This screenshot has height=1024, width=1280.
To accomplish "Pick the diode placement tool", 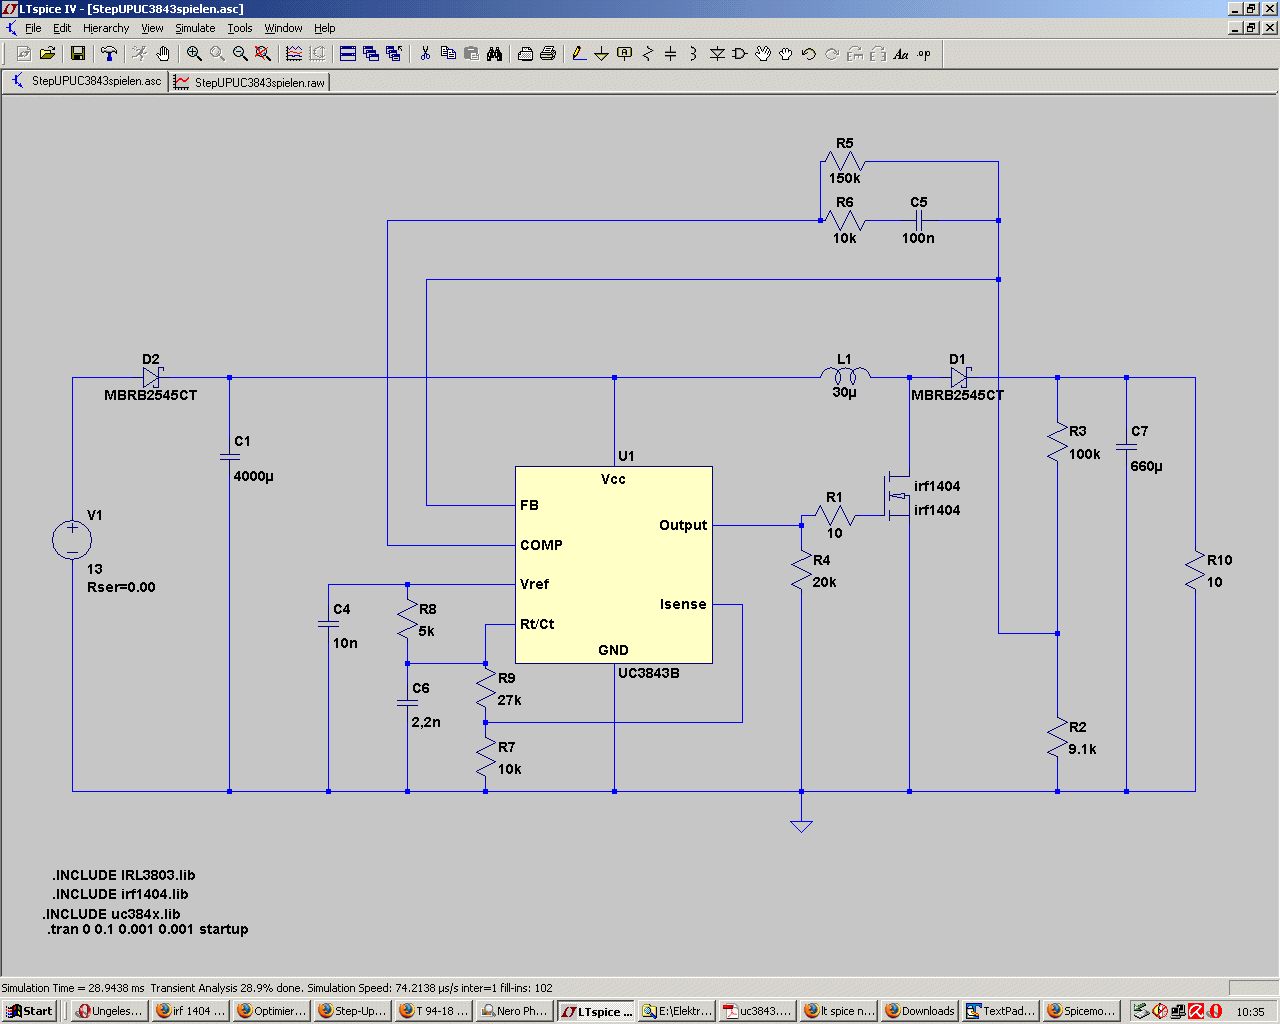I will coord(716,54).
